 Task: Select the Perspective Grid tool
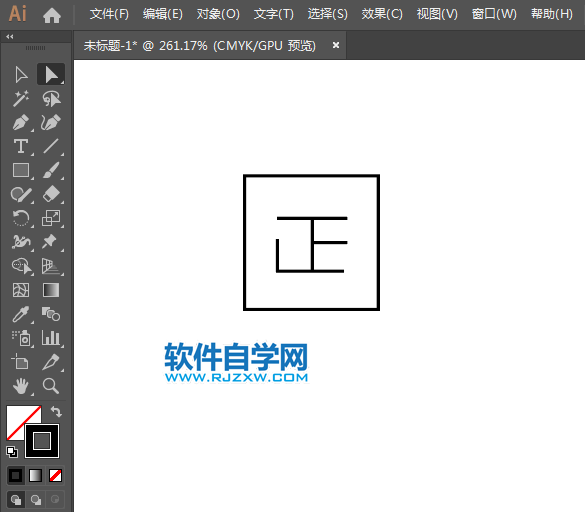[51, 266]
